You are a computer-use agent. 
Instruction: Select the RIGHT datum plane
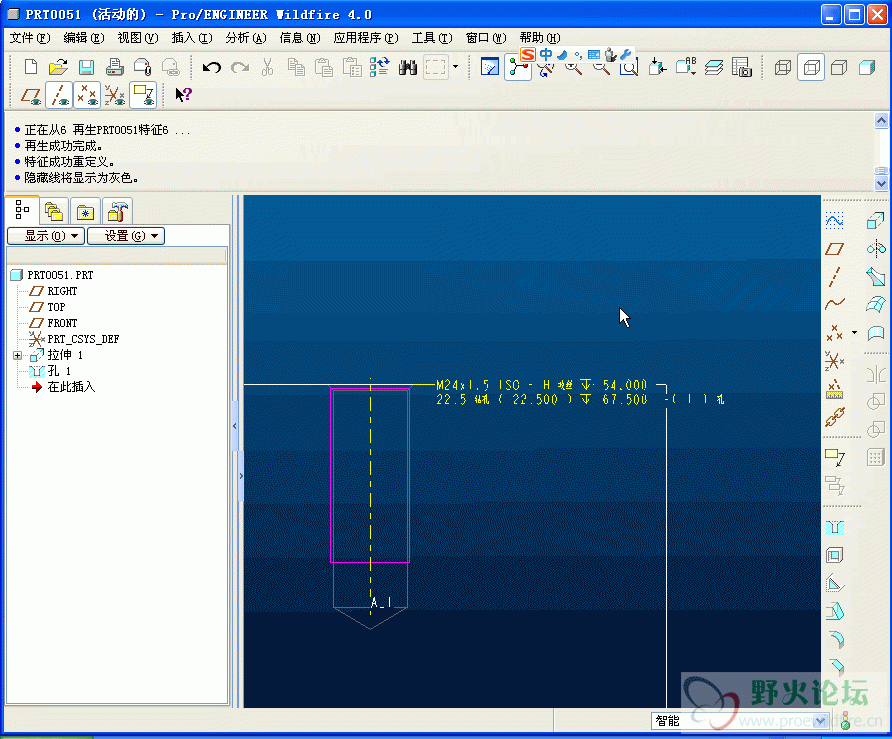click(x=62, y=291)
